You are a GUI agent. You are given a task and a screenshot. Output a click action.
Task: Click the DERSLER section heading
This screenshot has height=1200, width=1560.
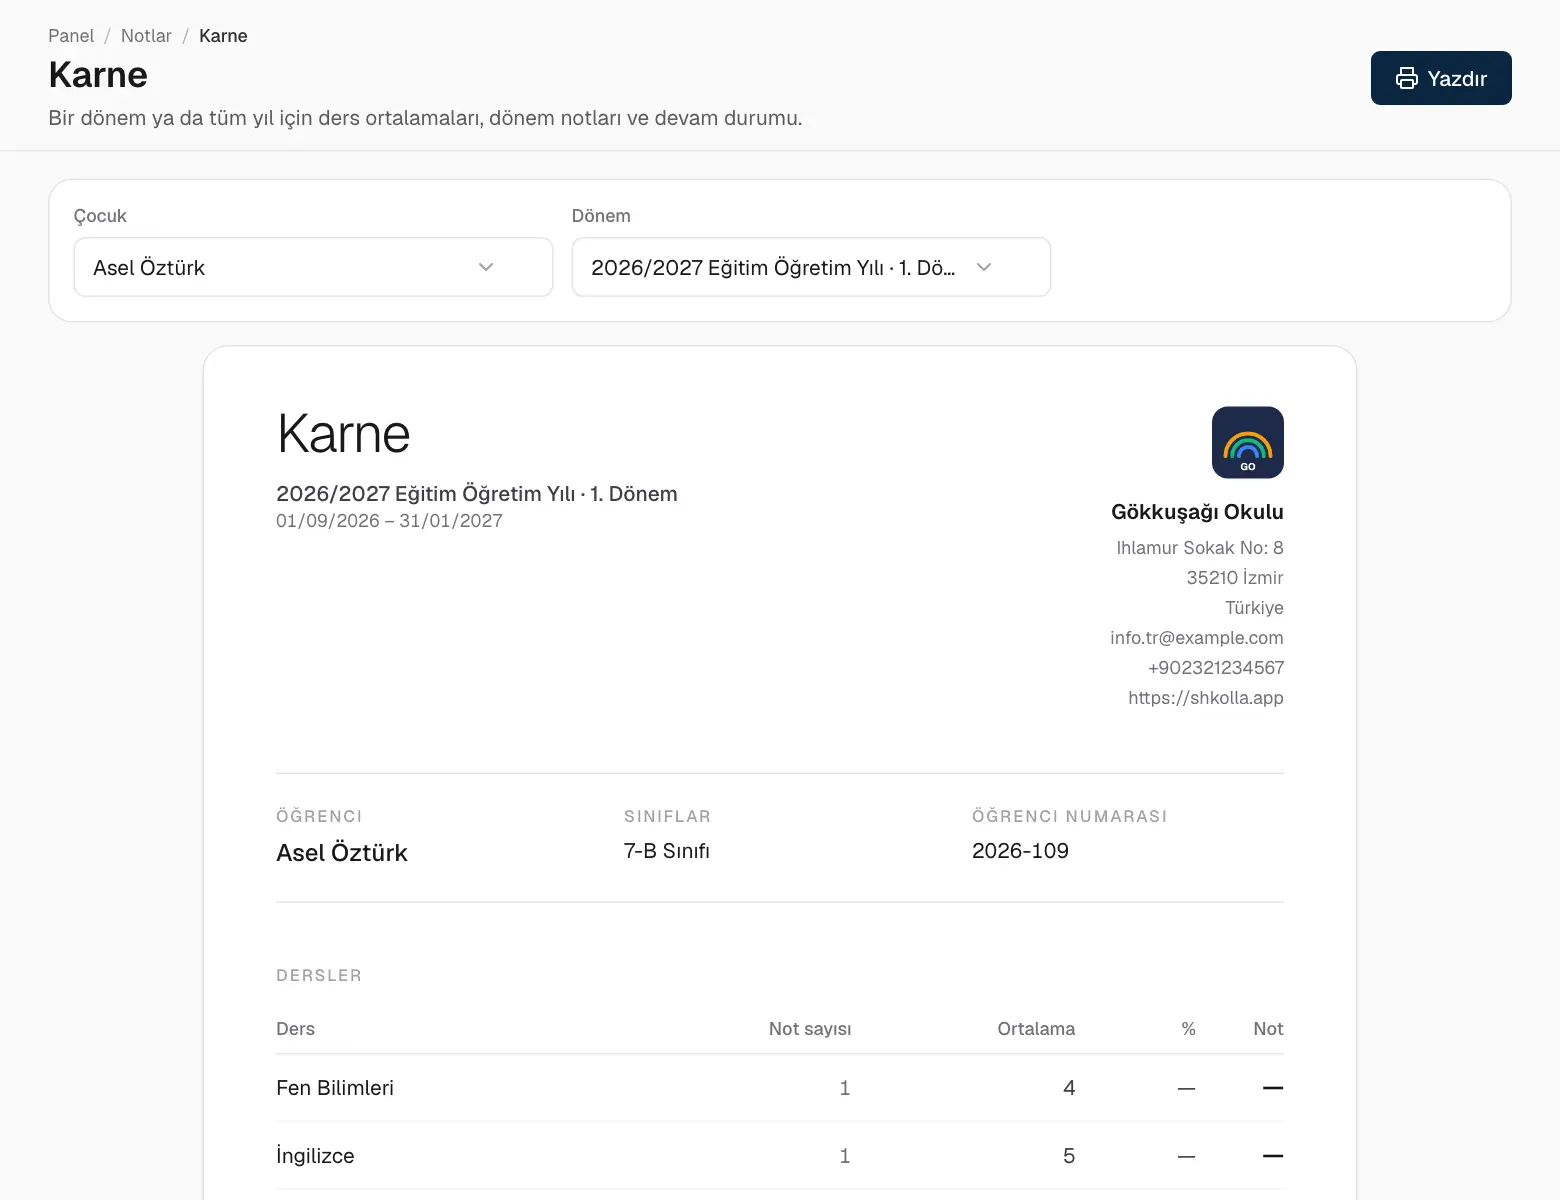[x=319, y=975]
